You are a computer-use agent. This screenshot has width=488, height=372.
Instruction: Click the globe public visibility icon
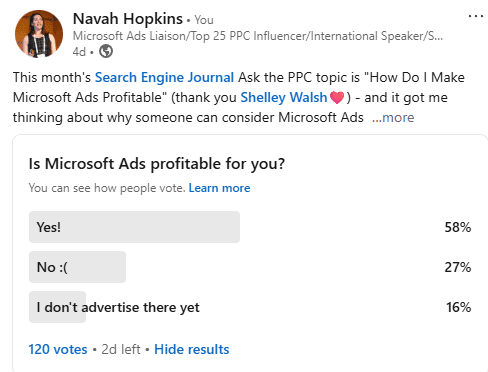tap(106, 52)
